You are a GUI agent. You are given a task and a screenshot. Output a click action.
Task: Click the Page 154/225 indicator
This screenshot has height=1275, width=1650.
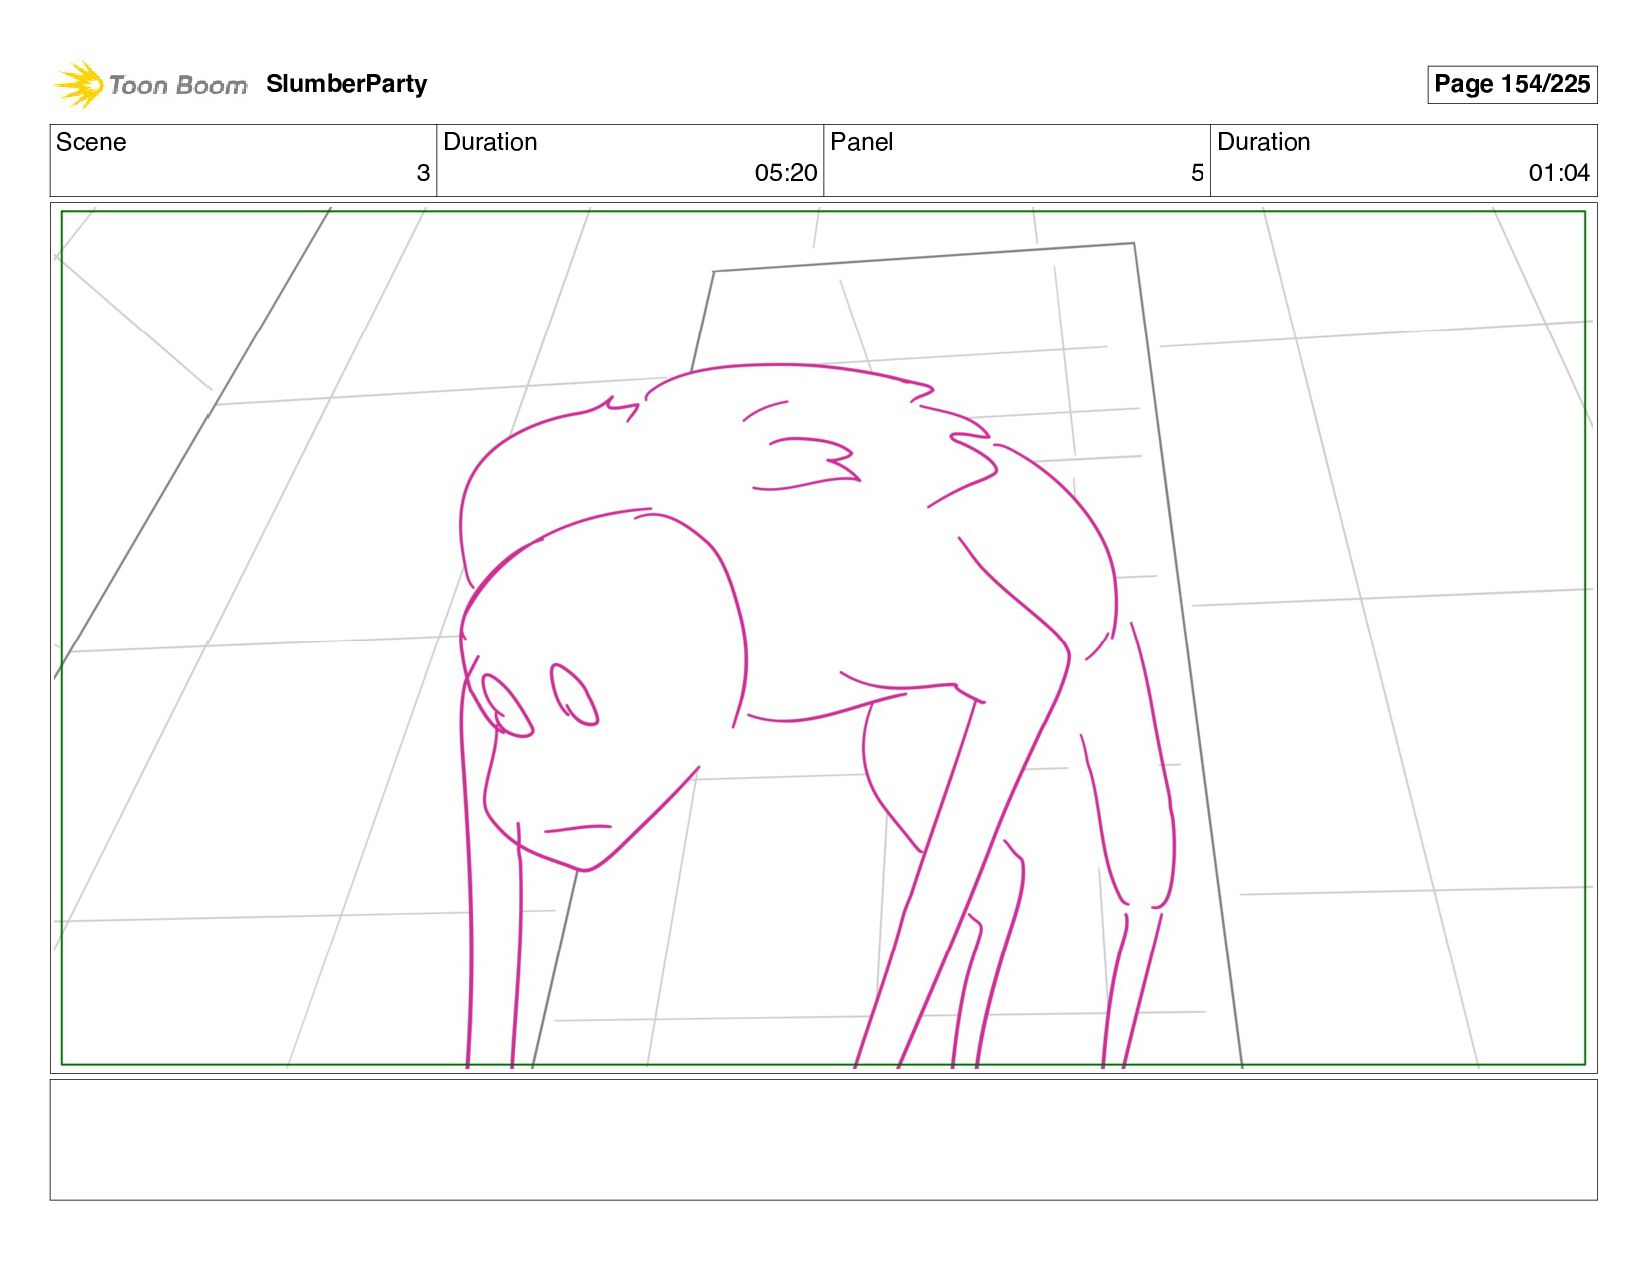1511,84
